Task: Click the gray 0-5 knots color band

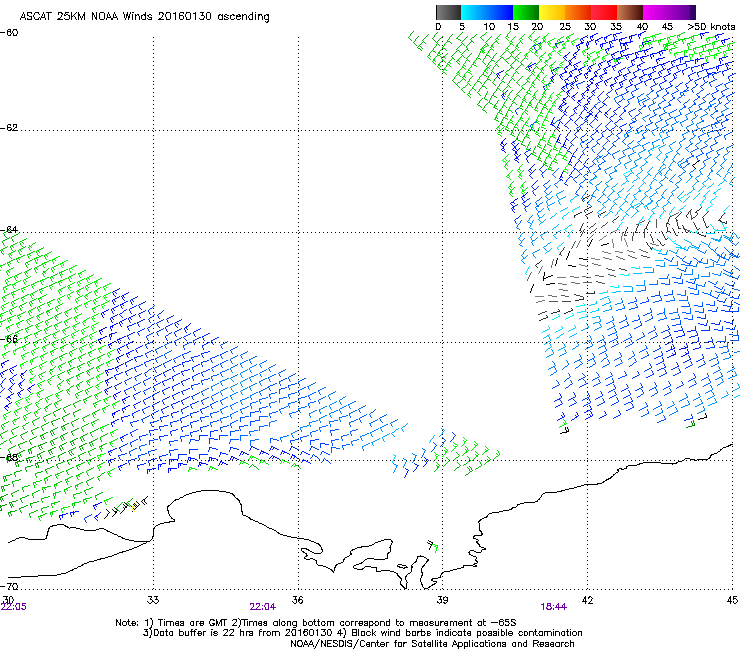Action: pos(448,12)
